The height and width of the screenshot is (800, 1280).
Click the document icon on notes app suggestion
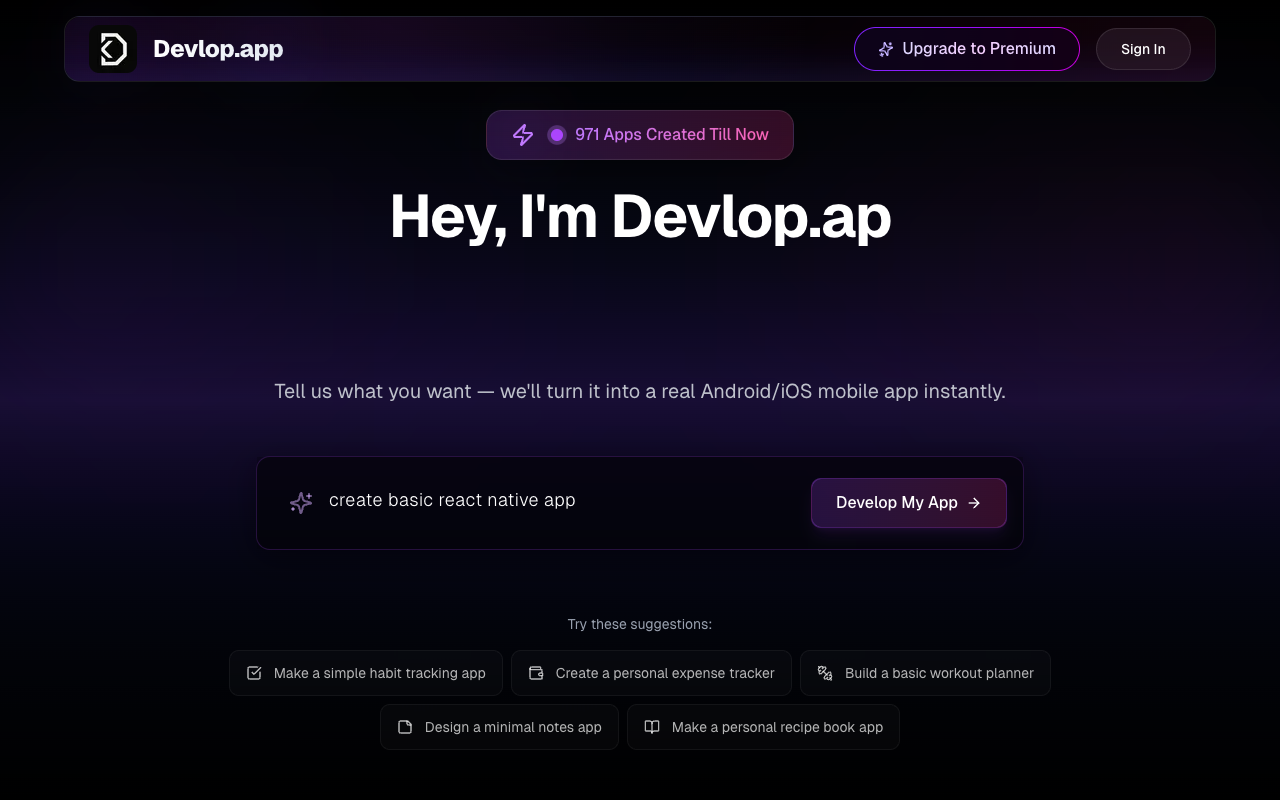(x=404, y=727)
